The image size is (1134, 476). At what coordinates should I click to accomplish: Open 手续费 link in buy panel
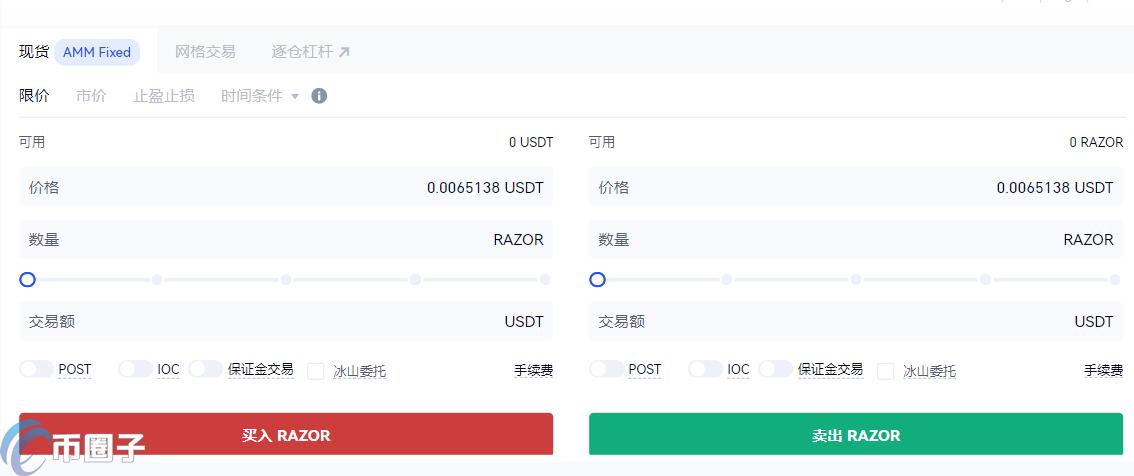pos(534,370)
